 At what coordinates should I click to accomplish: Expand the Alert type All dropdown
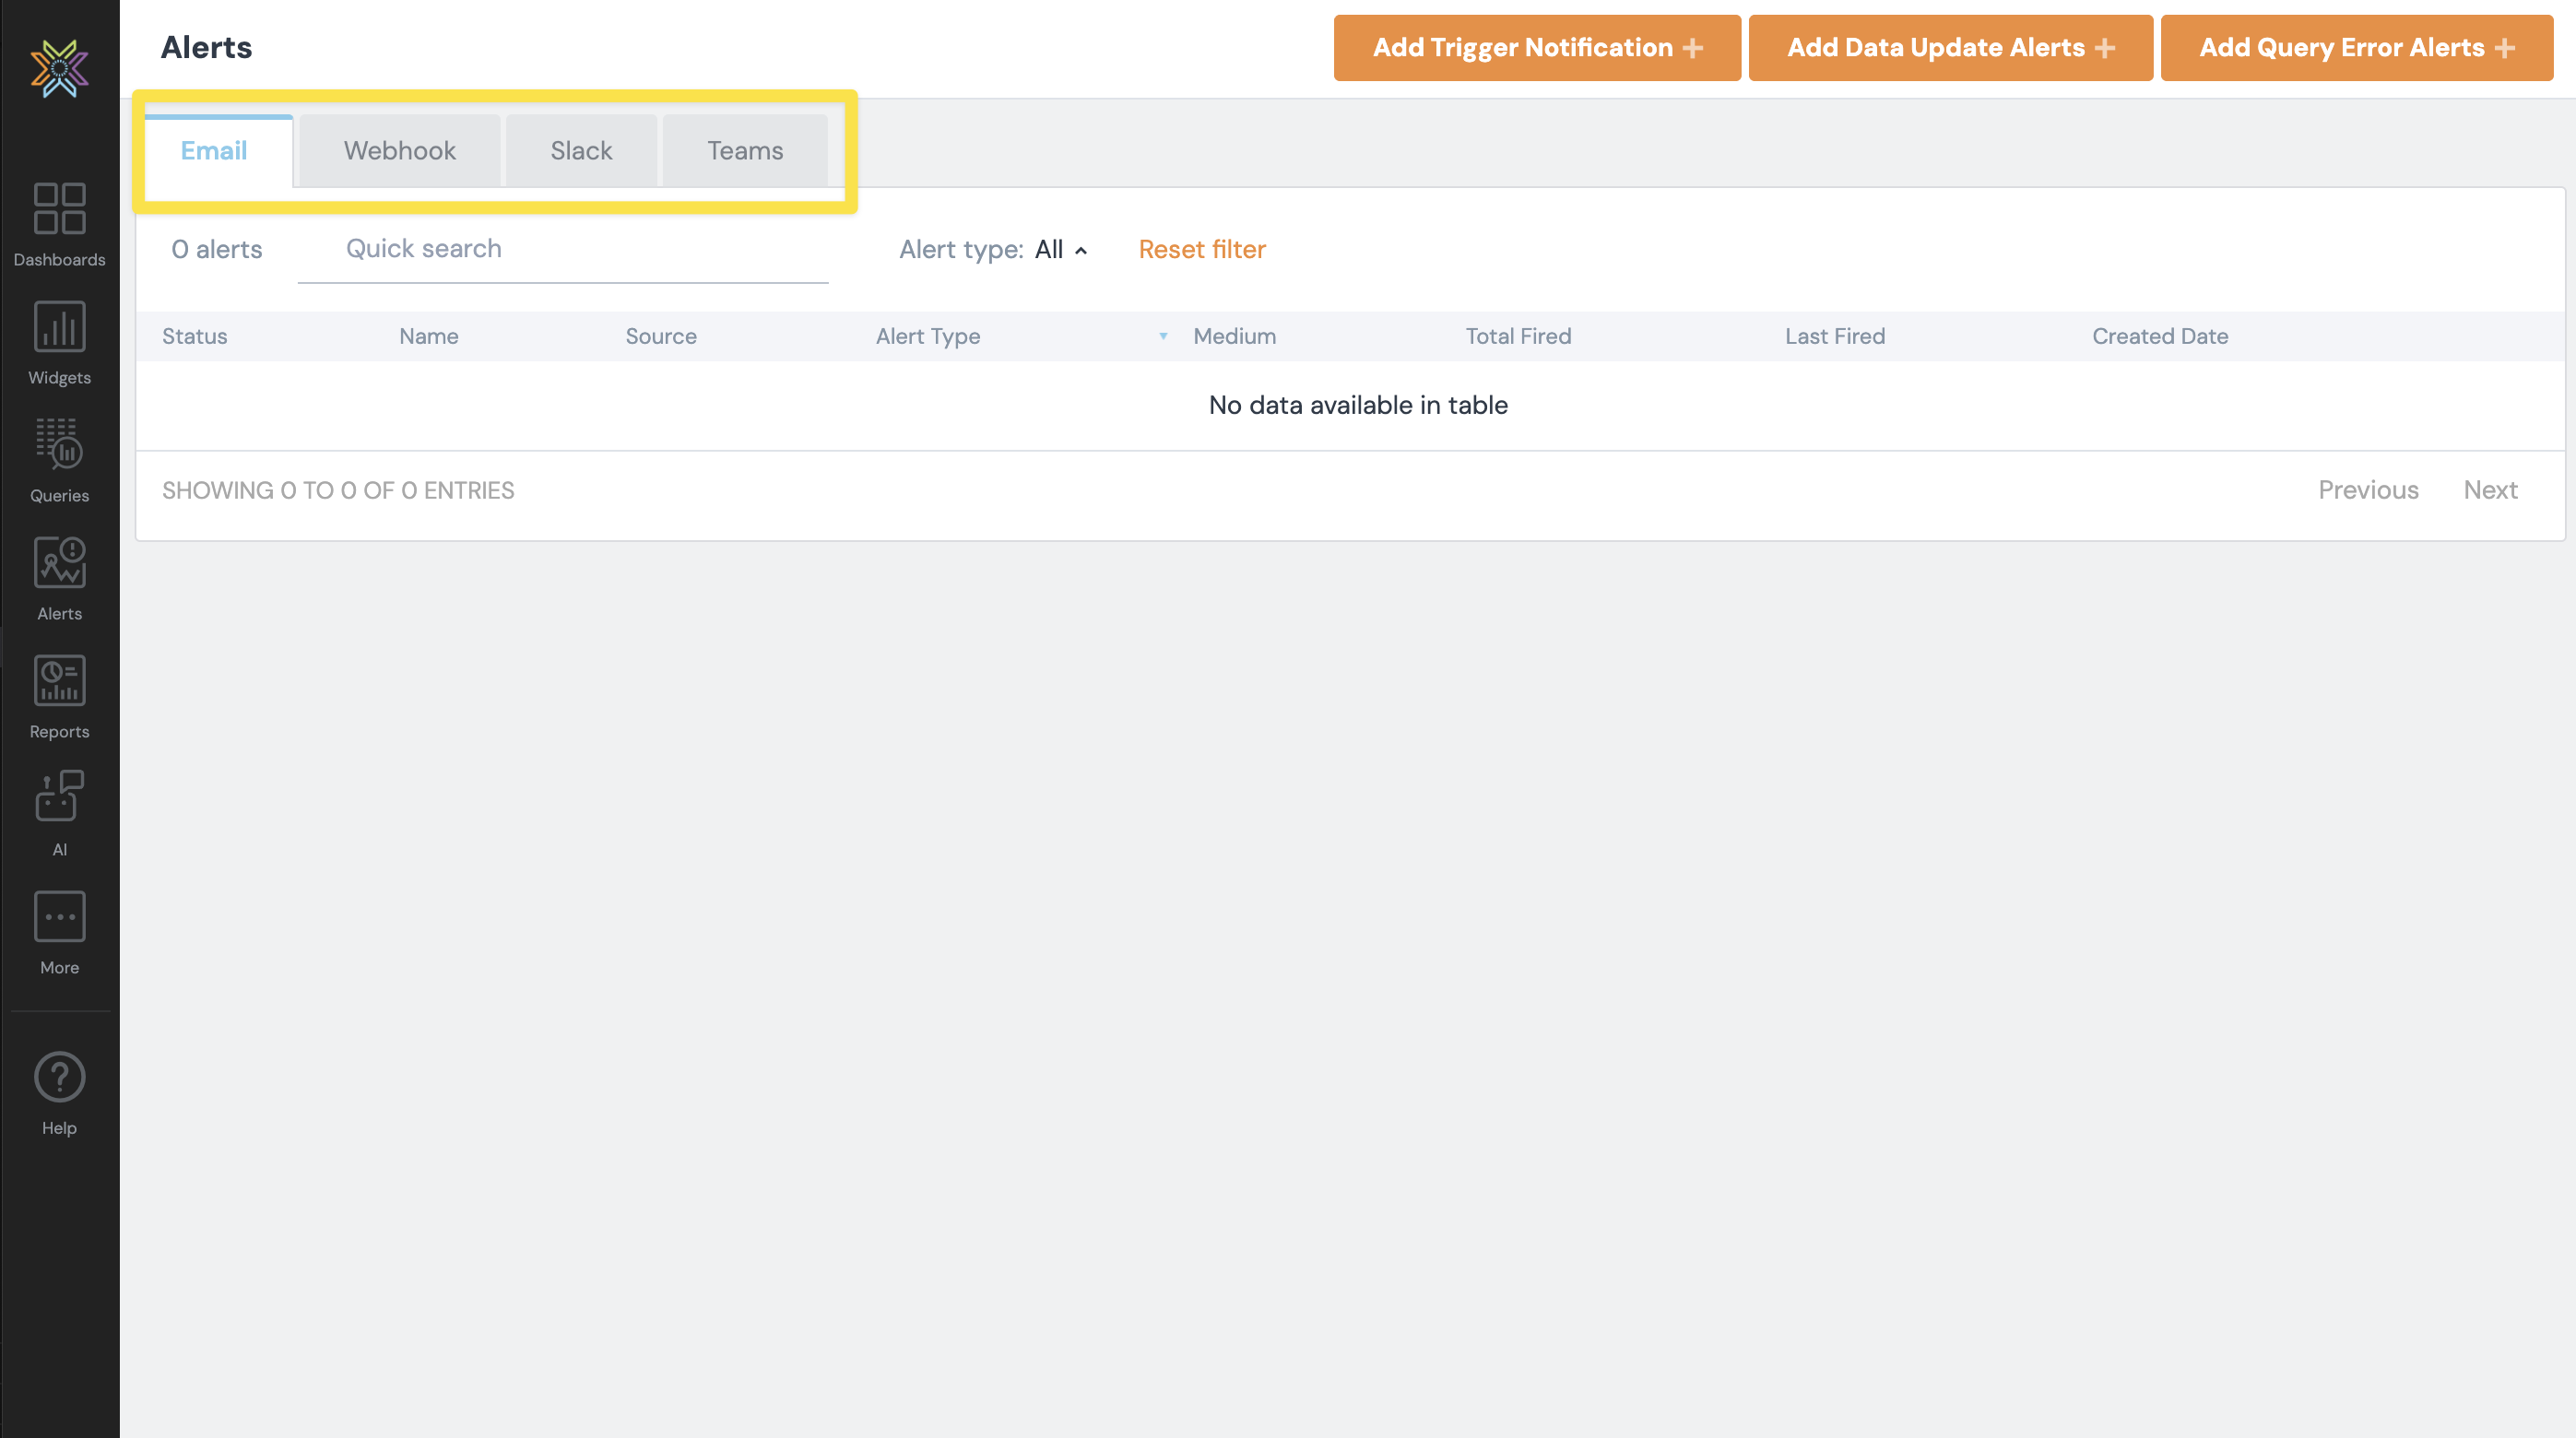[x=1060, y=250]
